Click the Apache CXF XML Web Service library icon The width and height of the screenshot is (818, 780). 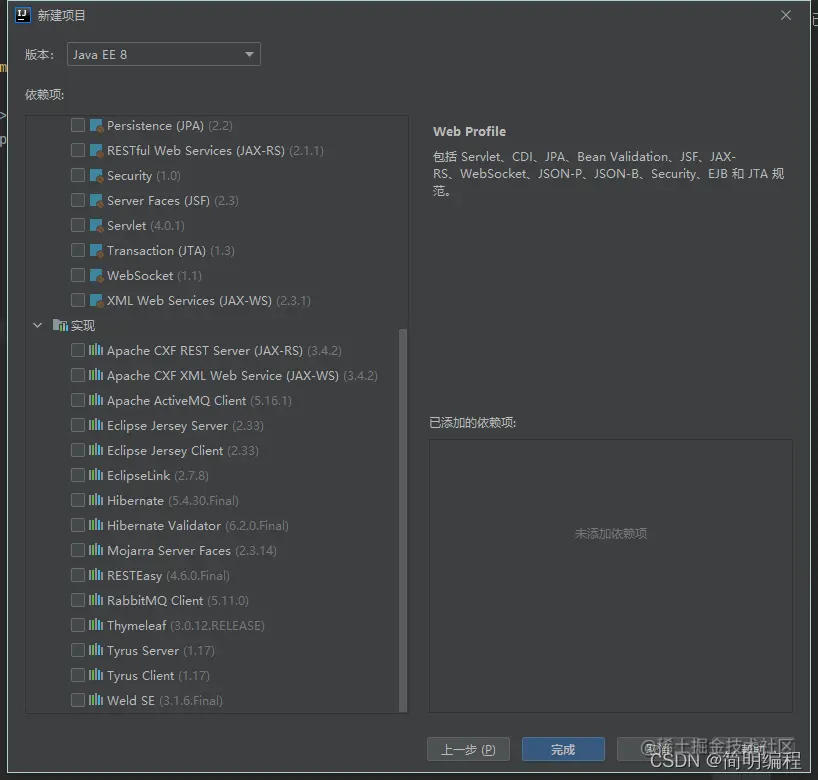pos(95,375)
